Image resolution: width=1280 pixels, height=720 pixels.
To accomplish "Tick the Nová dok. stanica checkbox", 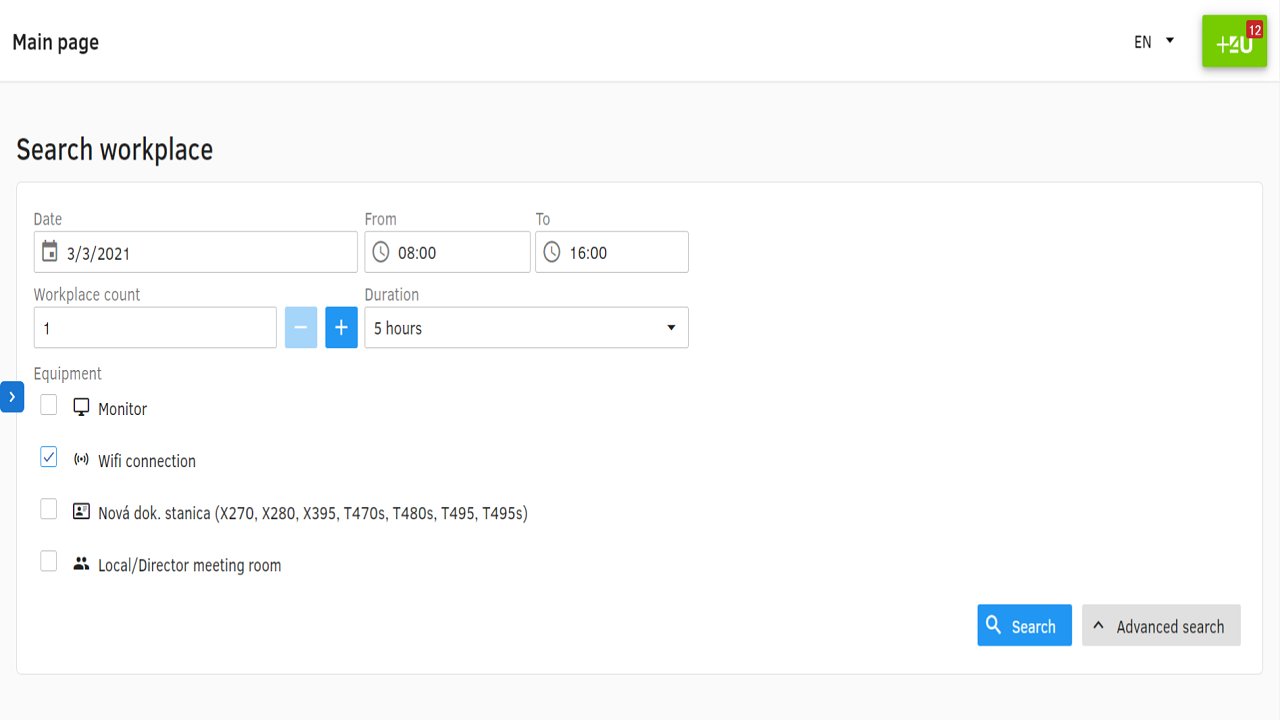I will coord(49,509).
